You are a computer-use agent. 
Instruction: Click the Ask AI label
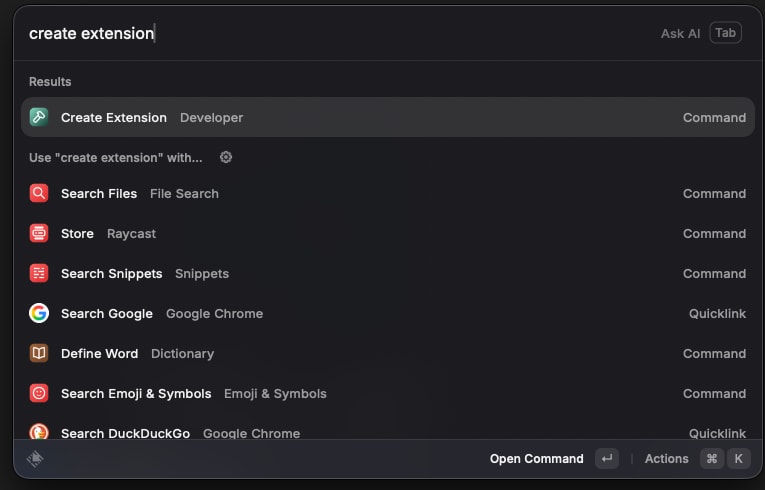[680, 33]
